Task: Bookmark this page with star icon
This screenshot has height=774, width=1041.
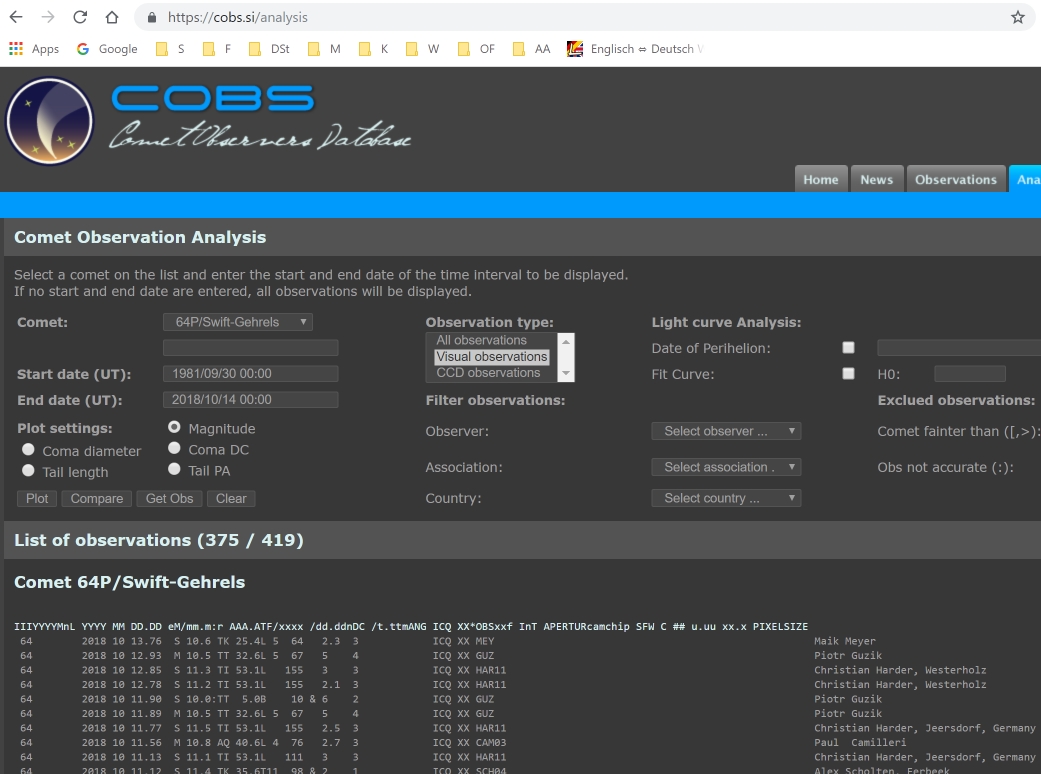Action: click(x=1018, y=17)
